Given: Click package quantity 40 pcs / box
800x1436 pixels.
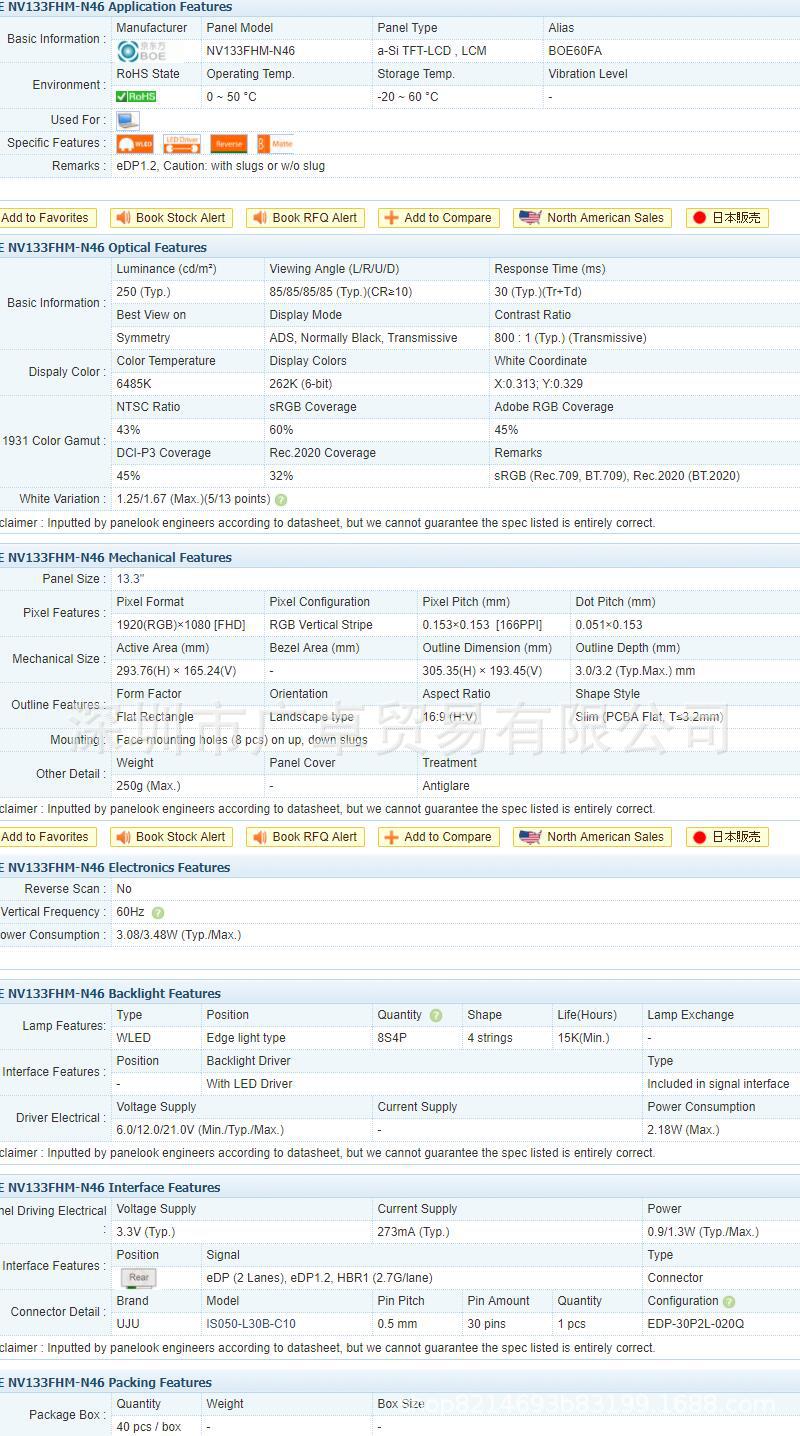Looking at the screenshot, I should point(149,1427).
